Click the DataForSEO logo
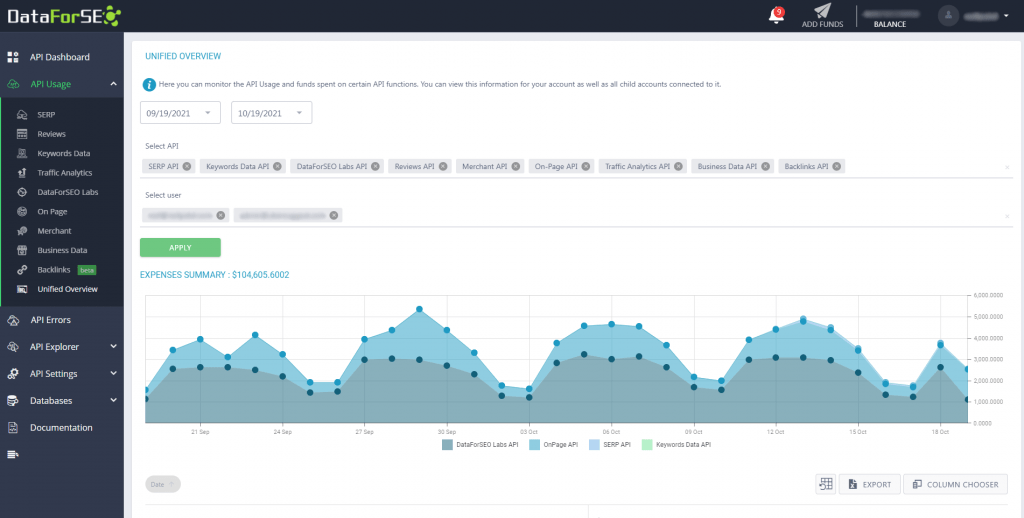This screenshot has height=518, width=1024. tap(64, 15)
